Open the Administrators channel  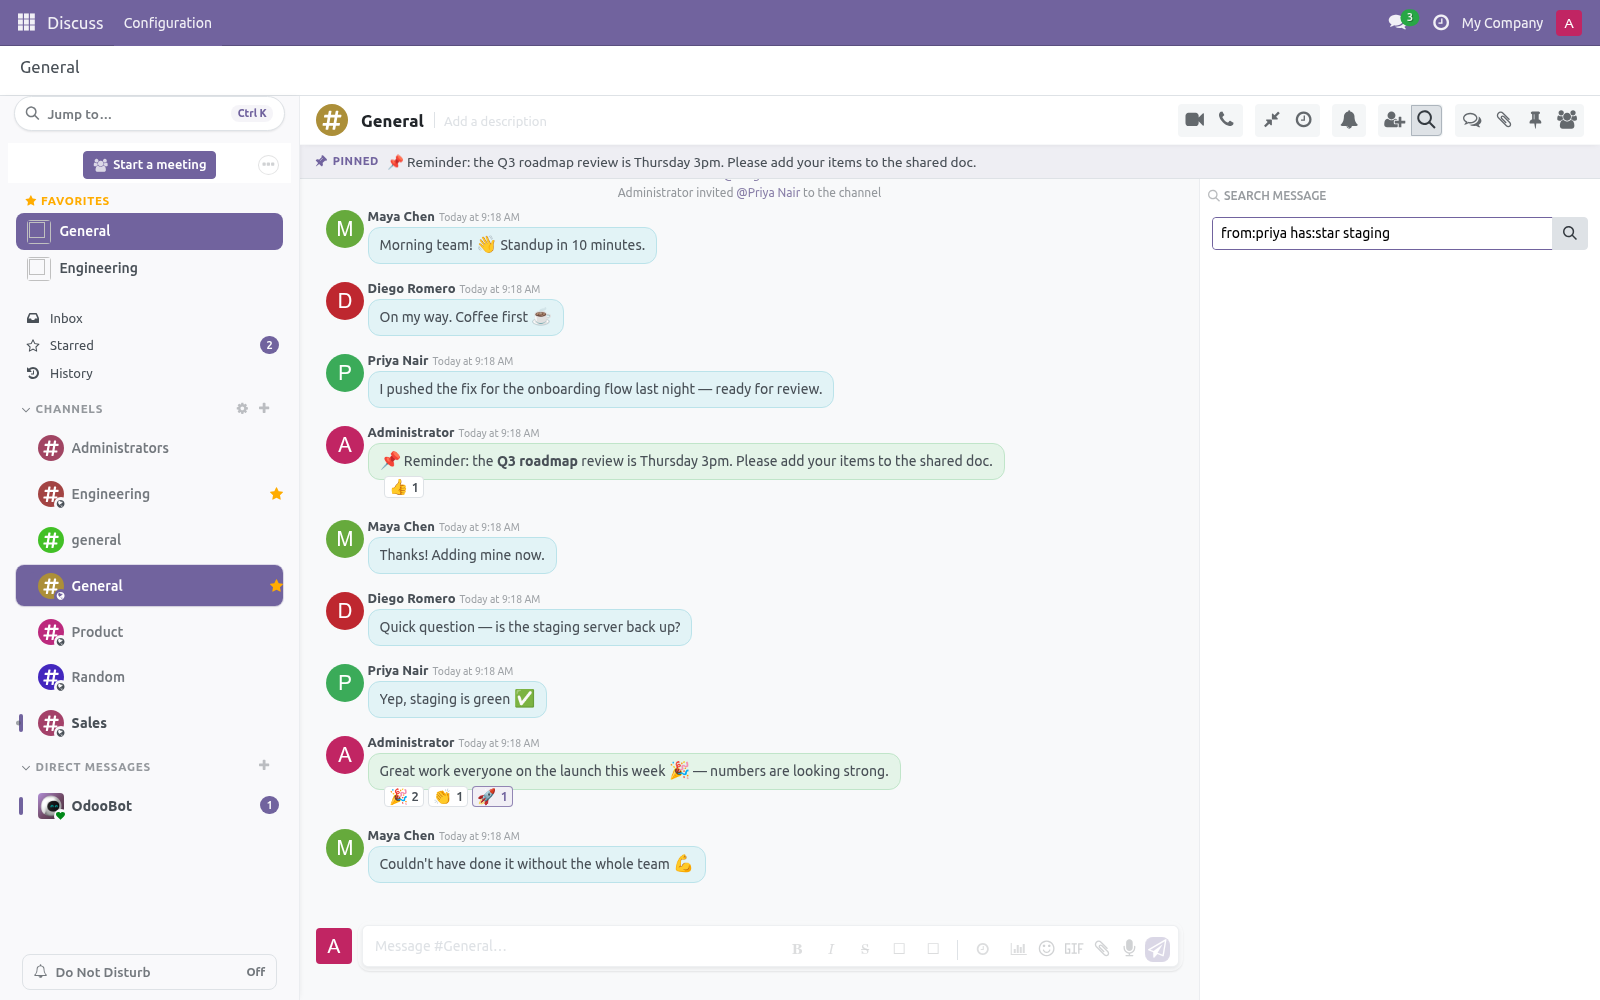tap(150, 448)
